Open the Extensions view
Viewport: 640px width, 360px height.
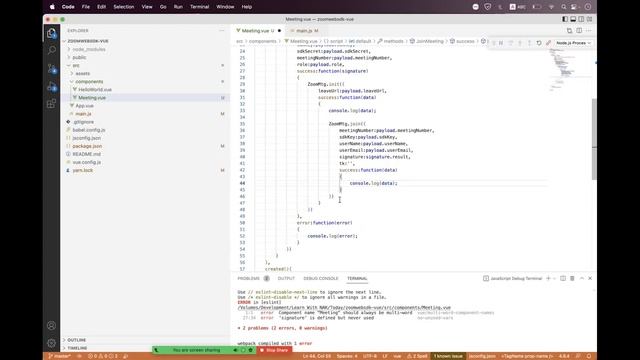coord(51,104)
